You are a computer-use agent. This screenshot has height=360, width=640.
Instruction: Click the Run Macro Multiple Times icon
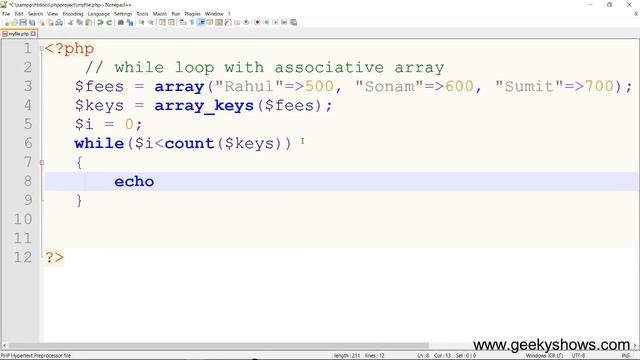pyautogui.click(x=284, y=22)
